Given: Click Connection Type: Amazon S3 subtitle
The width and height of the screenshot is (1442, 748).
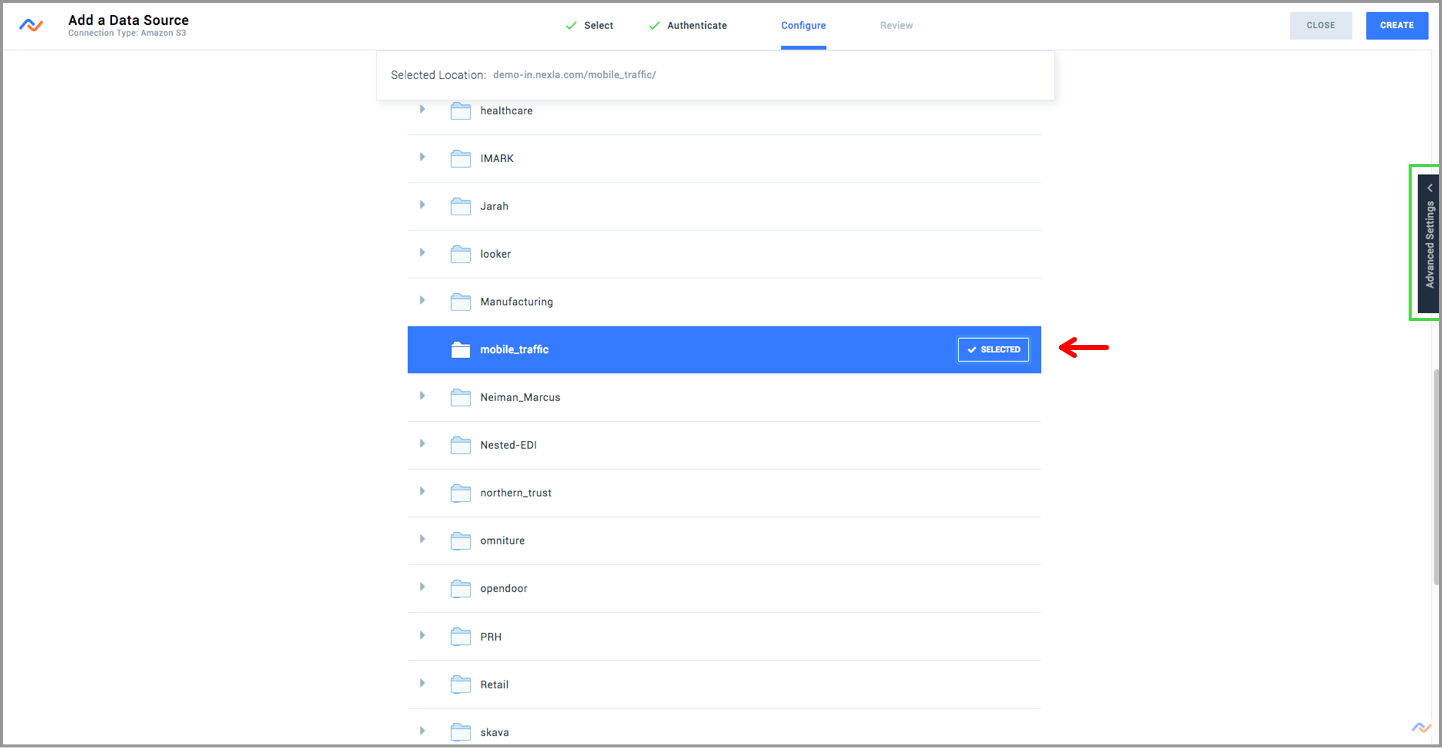Looking at the screenshot, I should coord(127,34).
